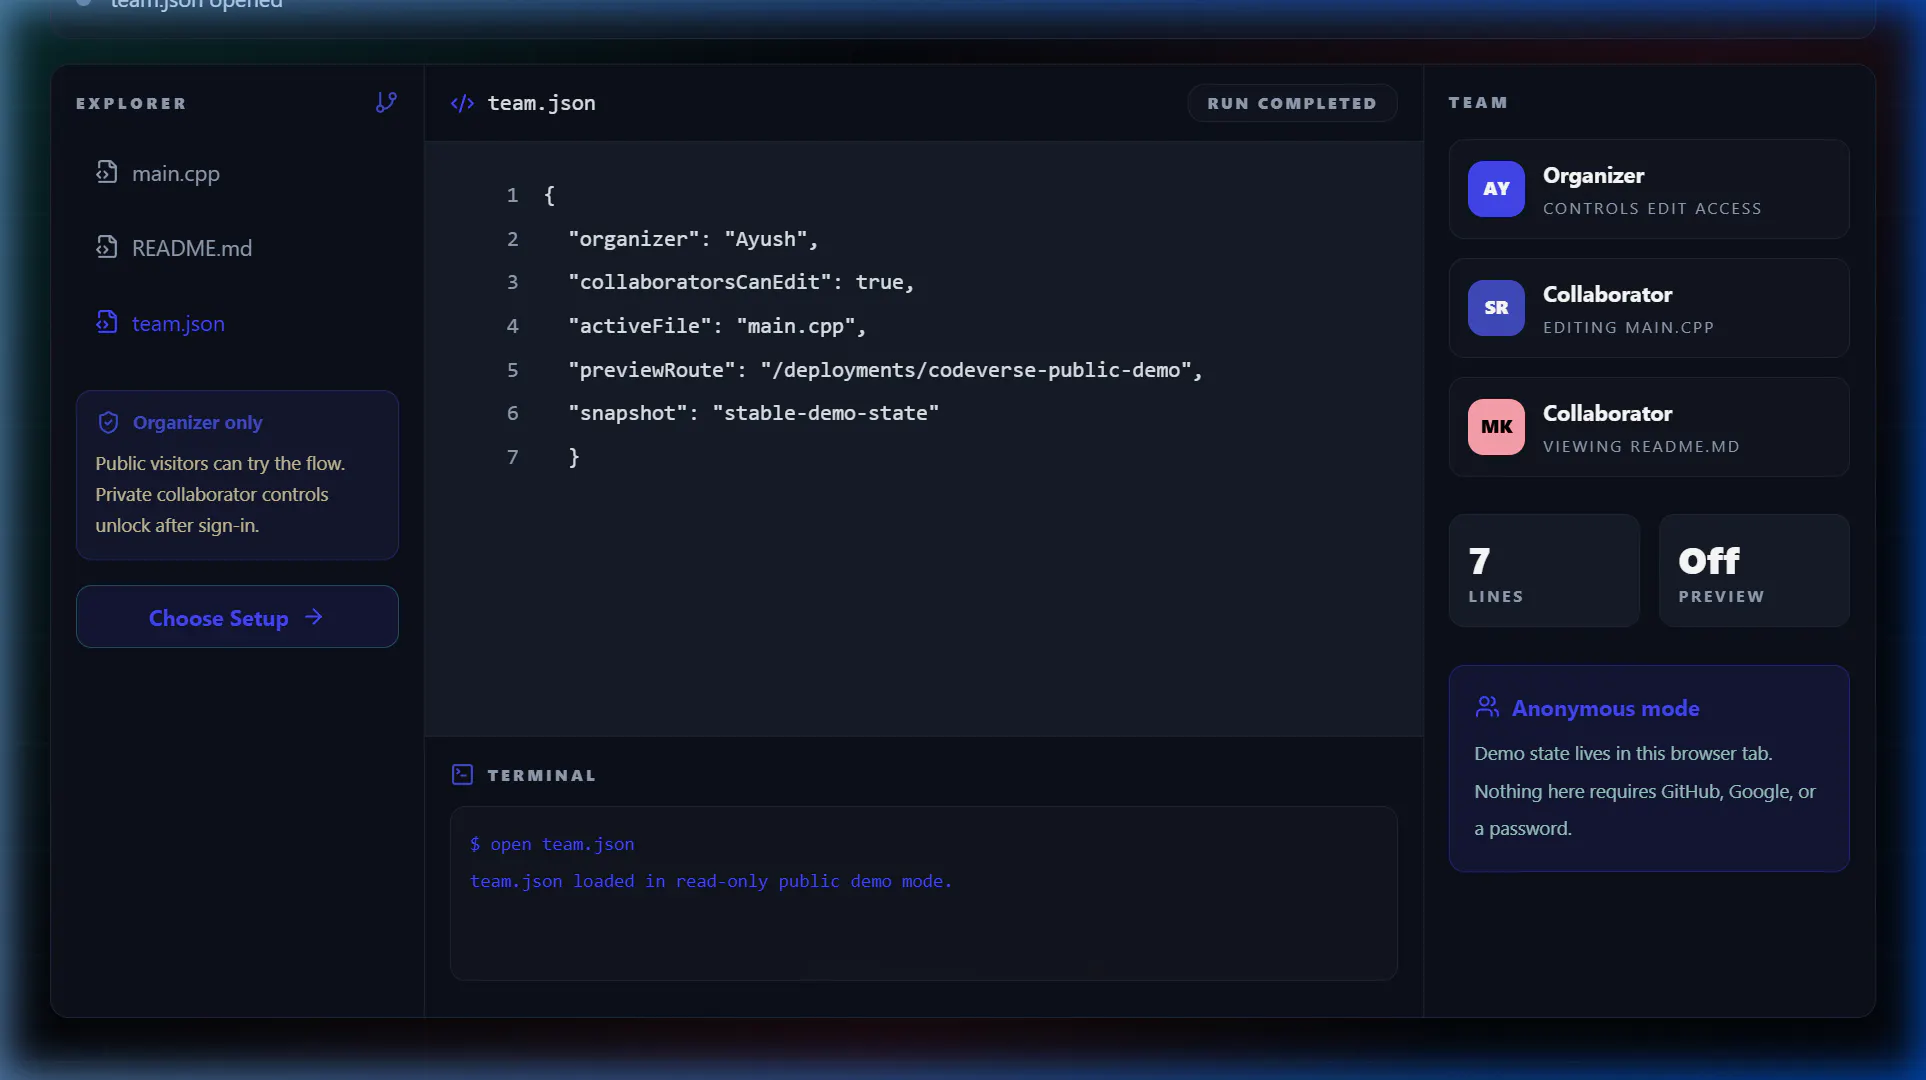
Task: Click the TEAM panel header
Action: point(1478,102)
